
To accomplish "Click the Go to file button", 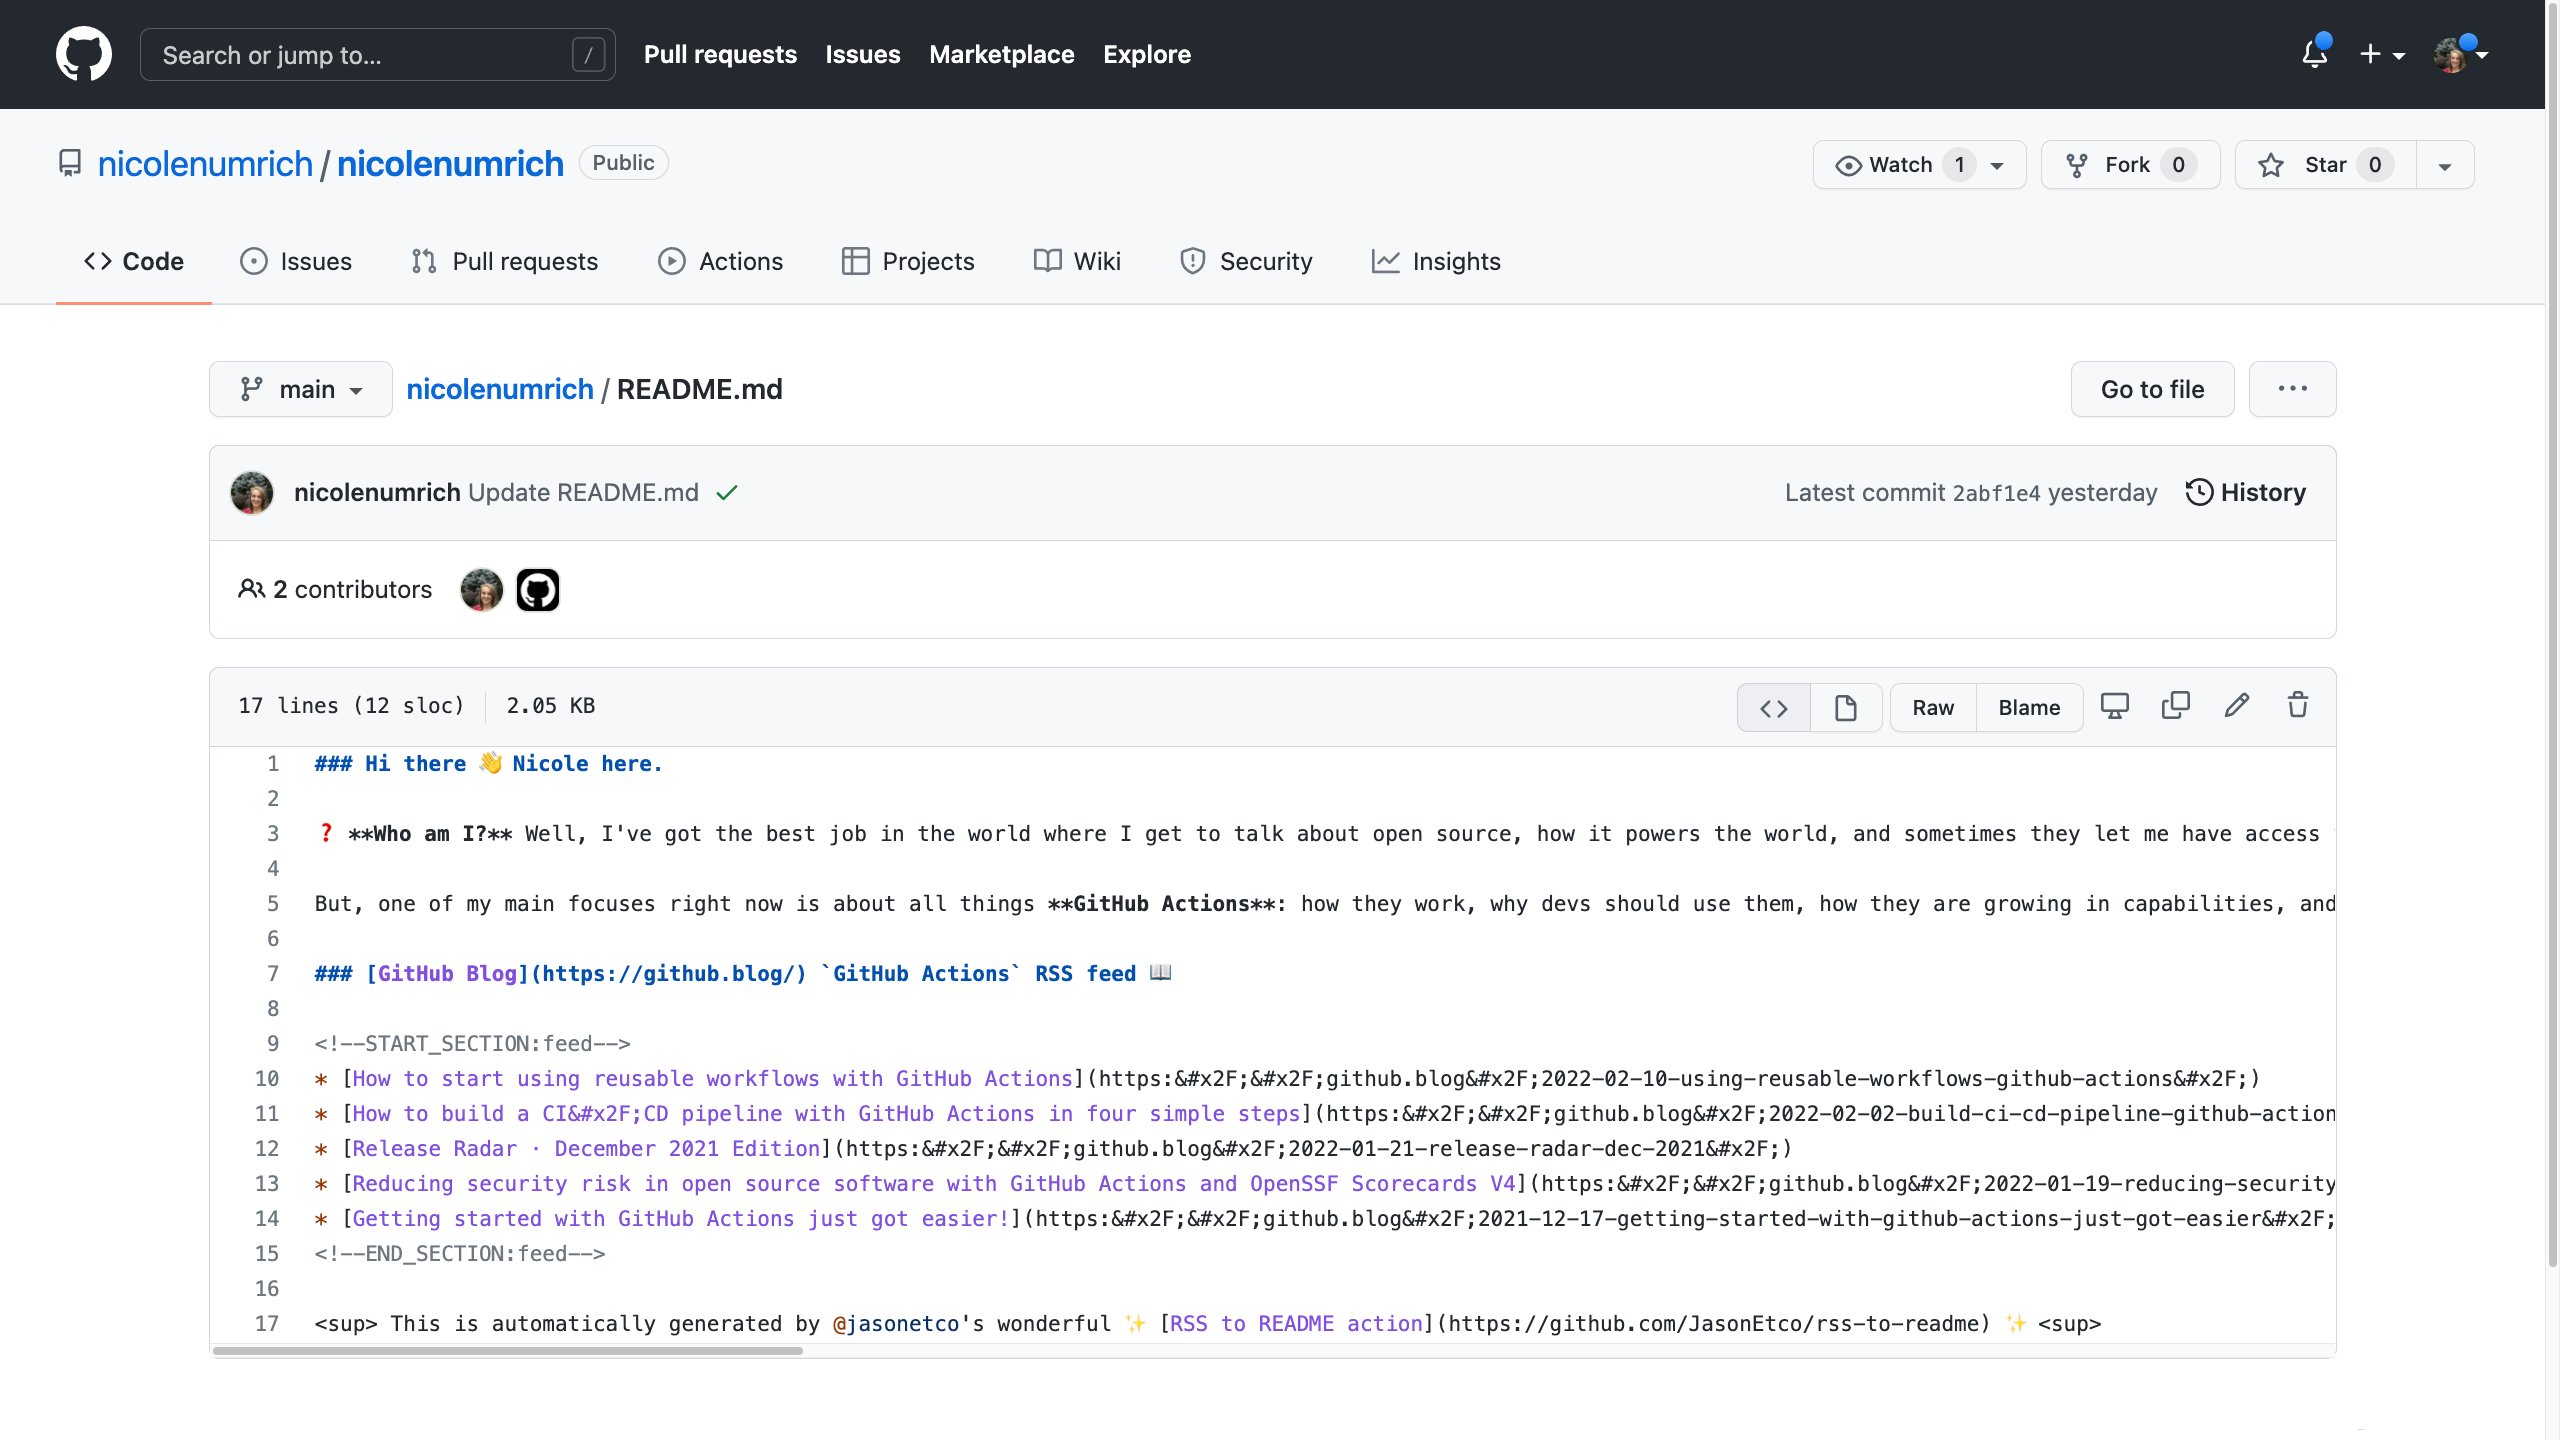I will [x=2152, y=389].
